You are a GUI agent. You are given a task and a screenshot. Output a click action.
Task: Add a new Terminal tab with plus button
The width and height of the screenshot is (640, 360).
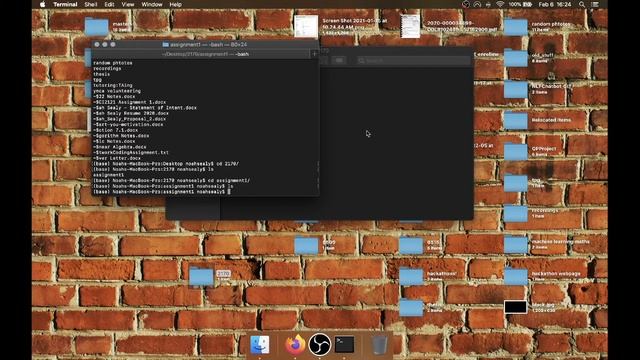click(314, 54)
